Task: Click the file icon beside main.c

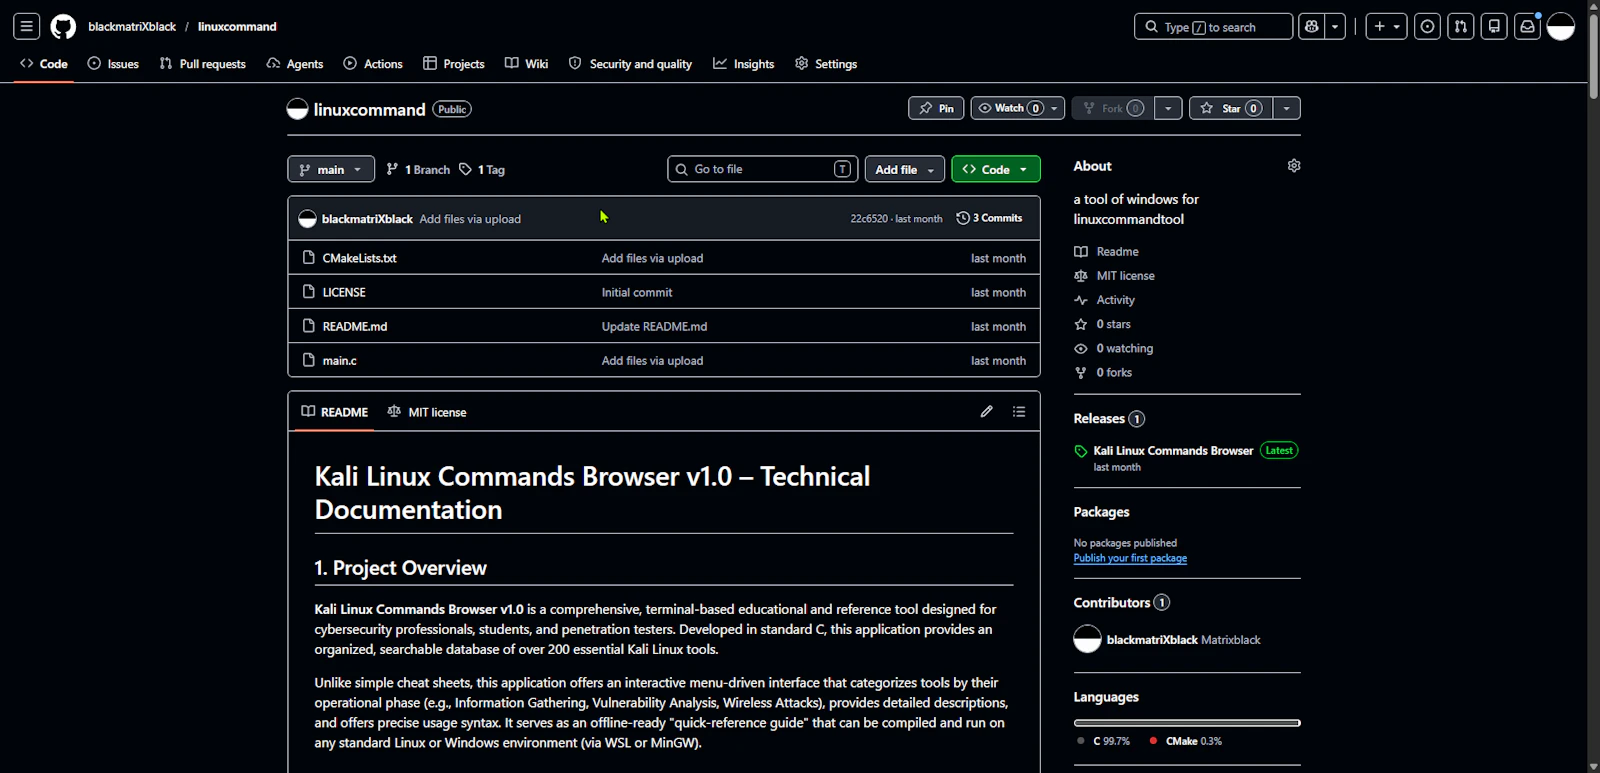Action: click(x=309, y=360)
